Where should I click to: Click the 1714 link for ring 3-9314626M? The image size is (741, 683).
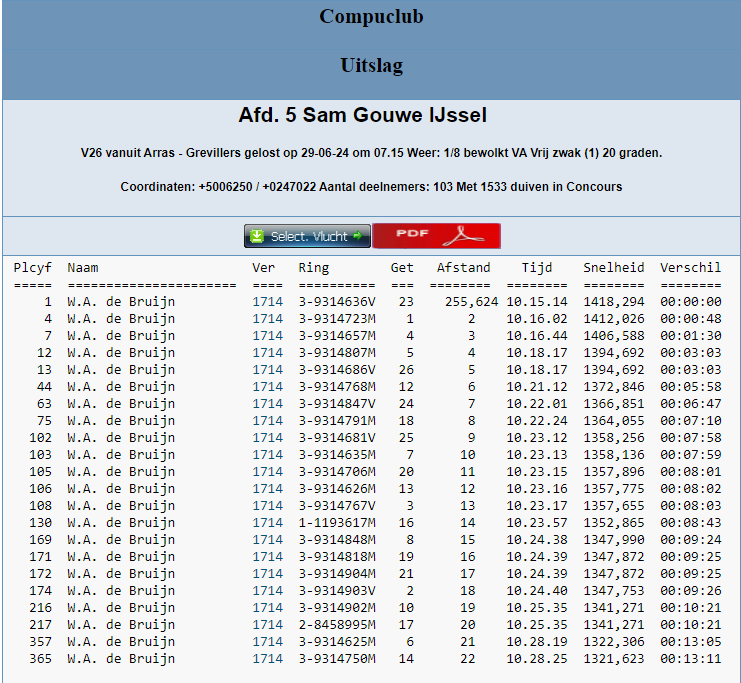[267, 488]
